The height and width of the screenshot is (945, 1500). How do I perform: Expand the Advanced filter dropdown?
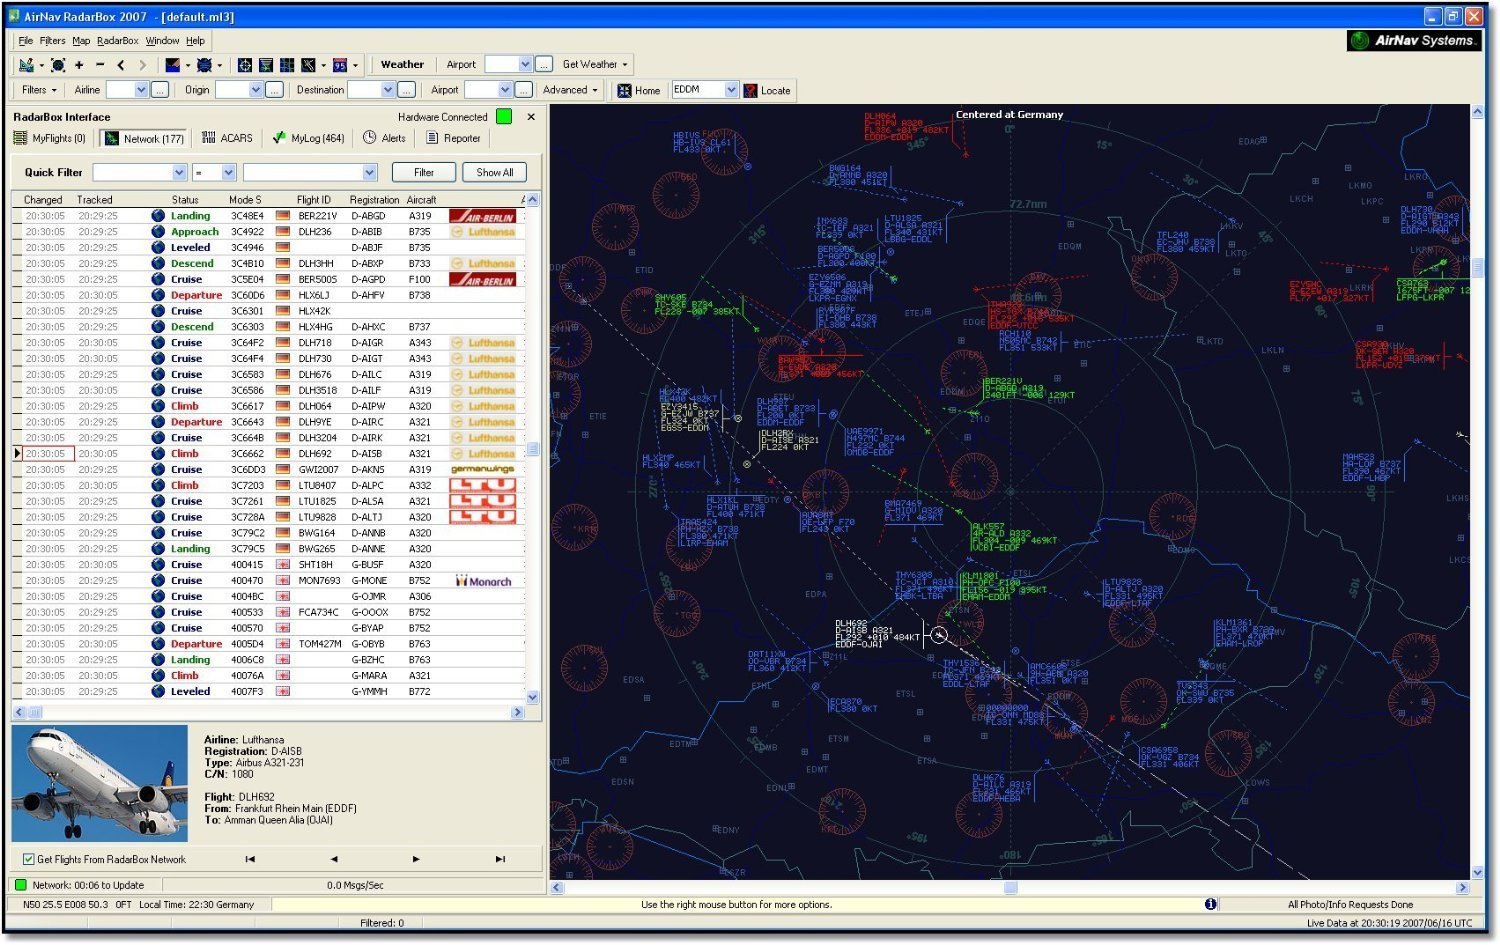point(570,90)
